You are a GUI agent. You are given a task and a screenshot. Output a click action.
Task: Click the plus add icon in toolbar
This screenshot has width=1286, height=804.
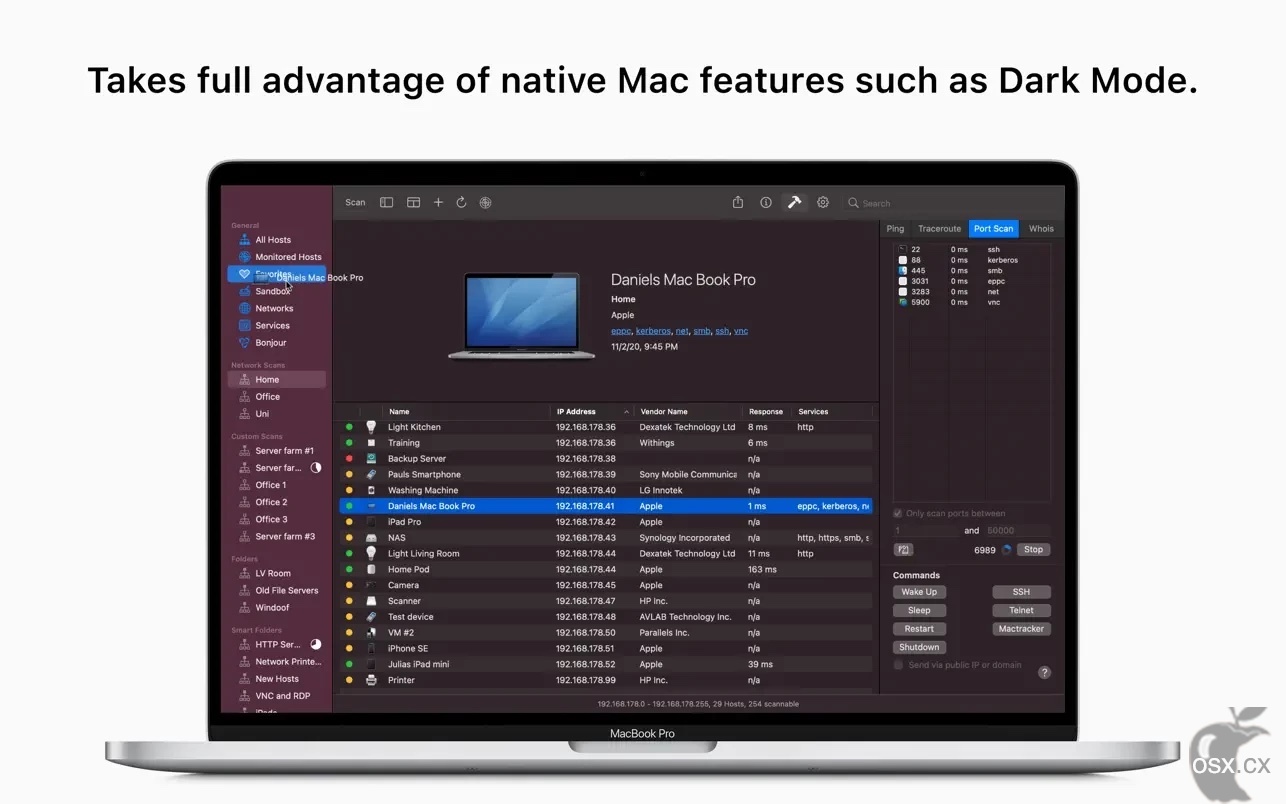[x=438, y=202]
